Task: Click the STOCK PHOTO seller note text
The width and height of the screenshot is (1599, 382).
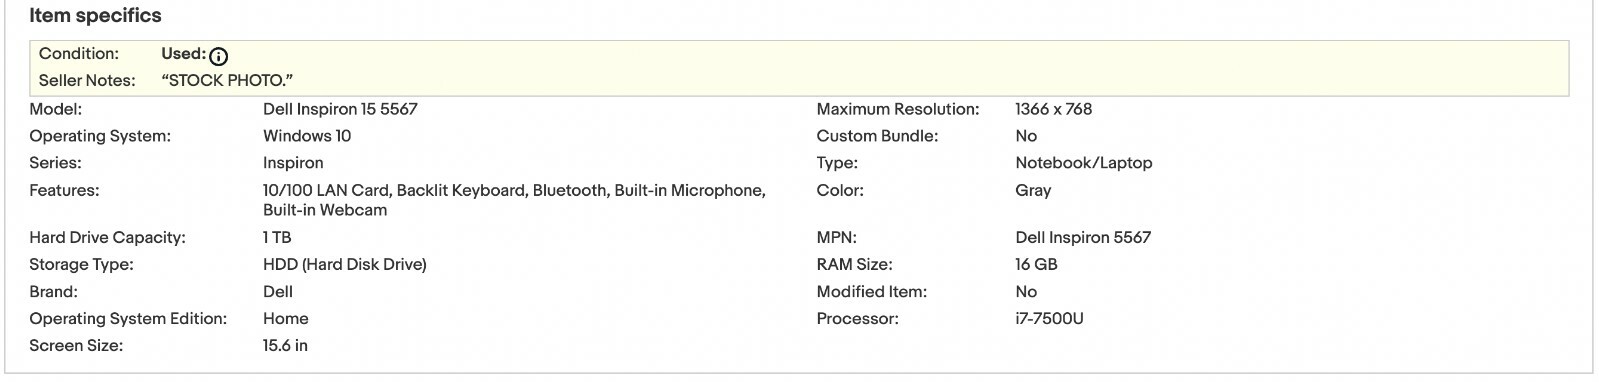Action: tap(227, 81)
